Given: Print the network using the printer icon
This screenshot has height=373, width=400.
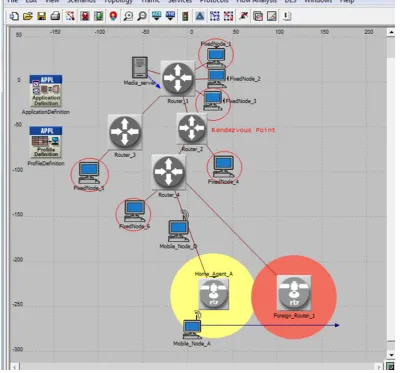Looking at the screenshot, I should 55,16.
